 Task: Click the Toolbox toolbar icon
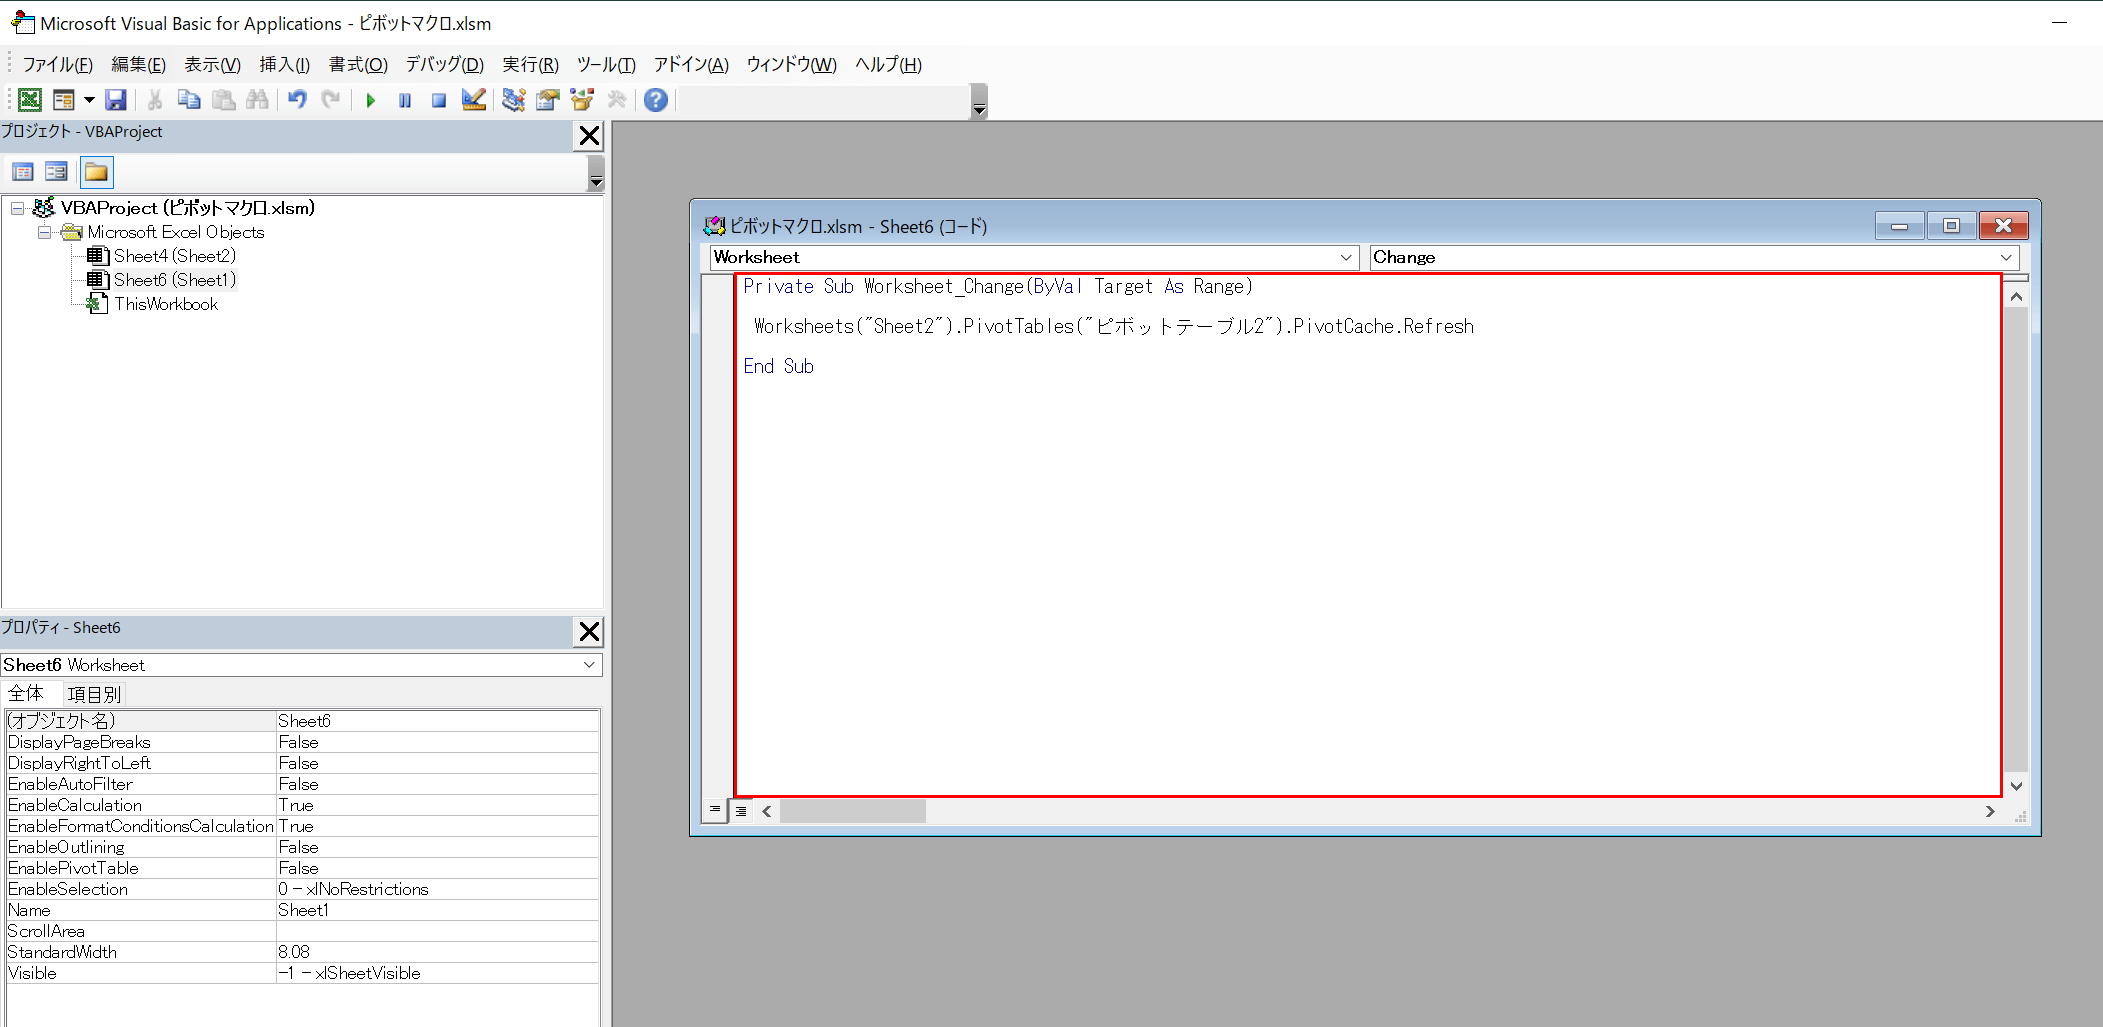coord(617,100)
